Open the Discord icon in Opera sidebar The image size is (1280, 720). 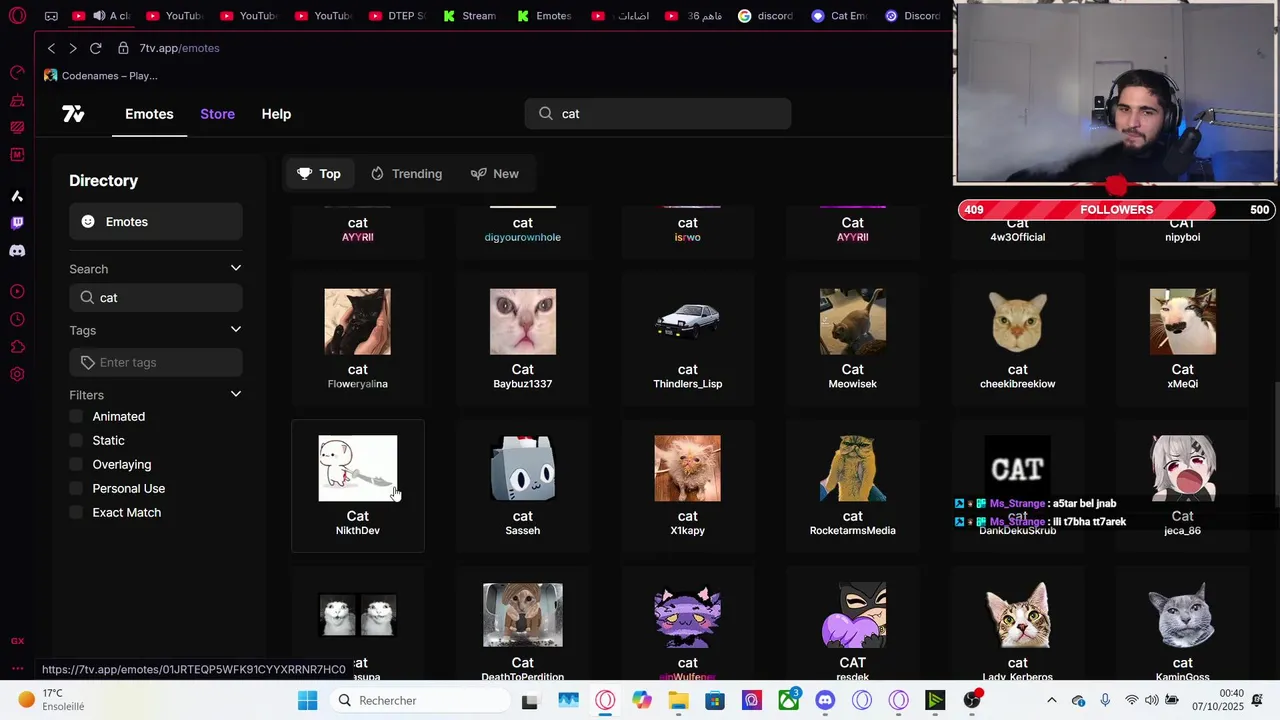coord(17,251)
